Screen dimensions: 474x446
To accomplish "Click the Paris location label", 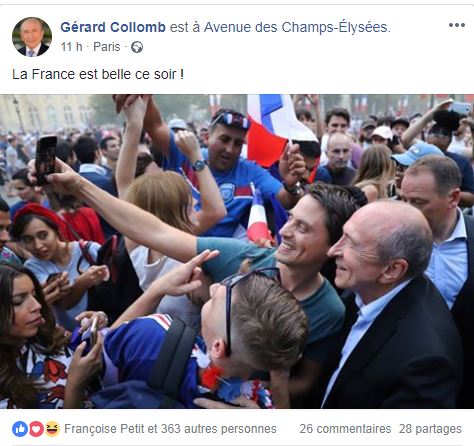I will [107, 47].
